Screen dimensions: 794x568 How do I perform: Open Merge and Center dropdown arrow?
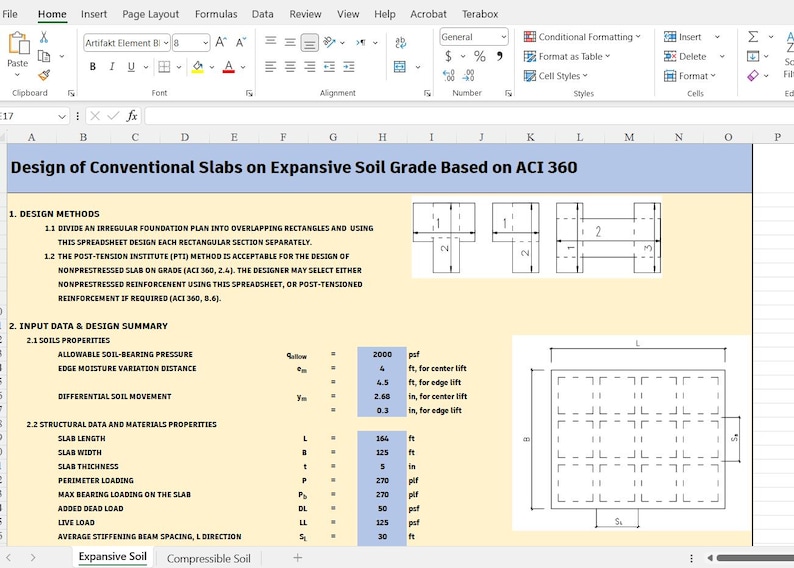(x=418, y=67)
